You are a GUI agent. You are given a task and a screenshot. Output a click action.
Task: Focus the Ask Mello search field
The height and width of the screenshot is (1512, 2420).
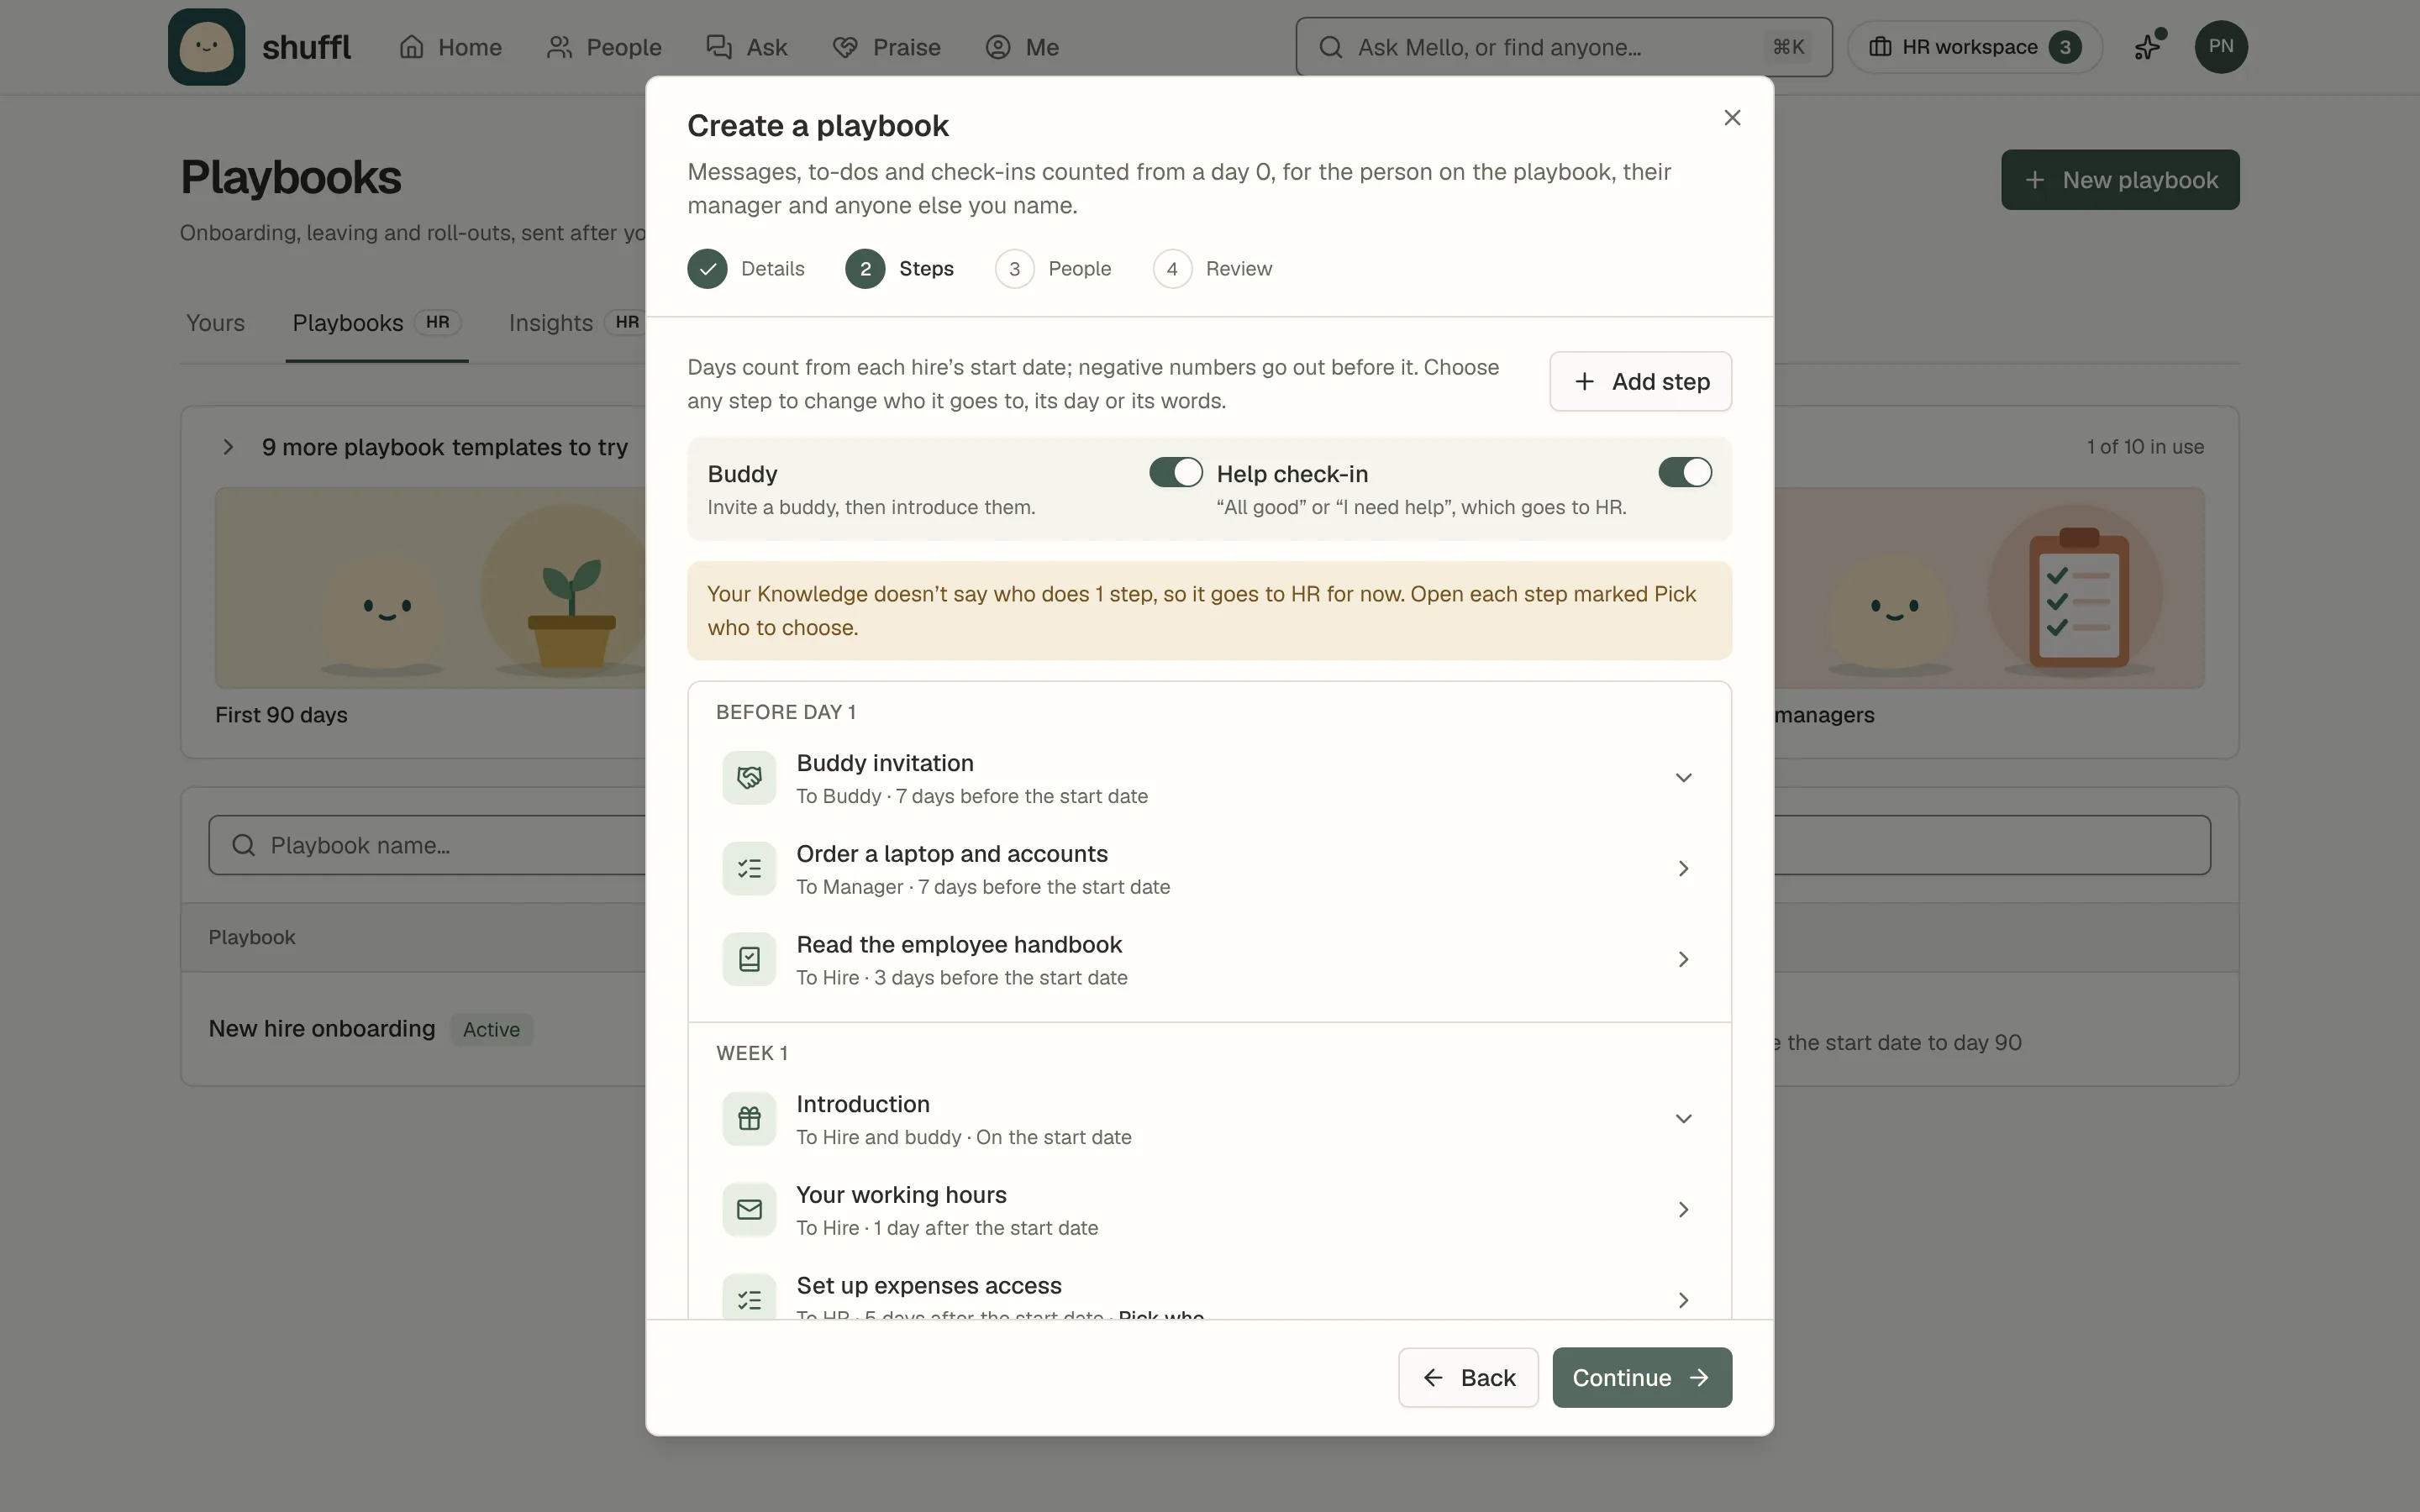[1563, 47]
